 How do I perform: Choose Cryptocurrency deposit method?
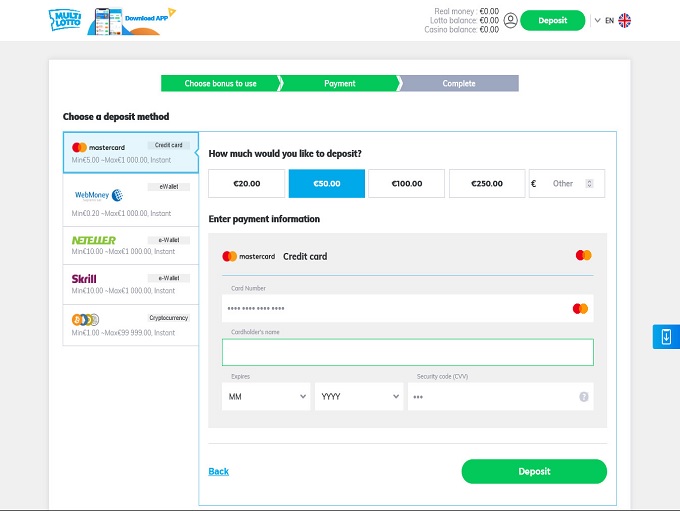click(130, 324)
